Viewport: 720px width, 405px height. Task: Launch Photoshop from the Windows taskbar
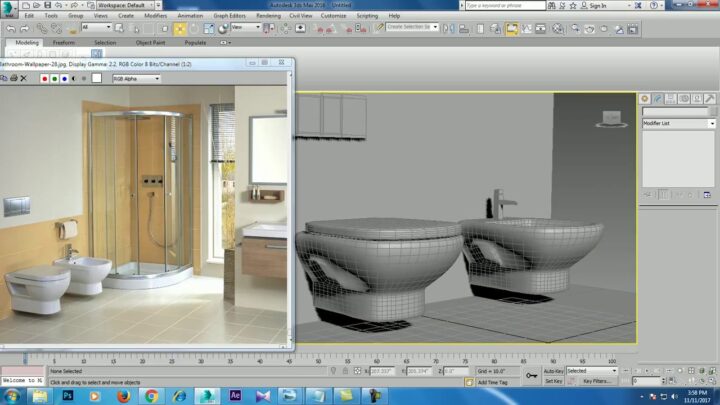68,395
